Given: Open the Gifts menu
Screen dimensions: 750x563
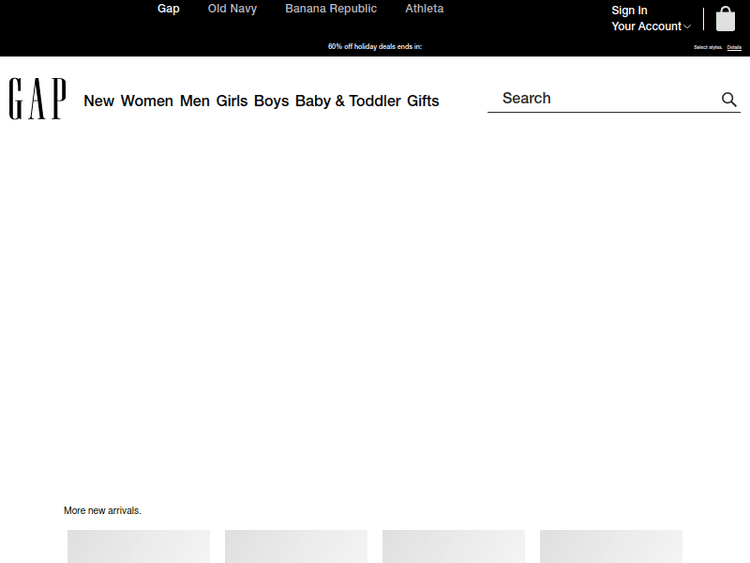Looking at the screenshot, I should [x=423, y=101].
